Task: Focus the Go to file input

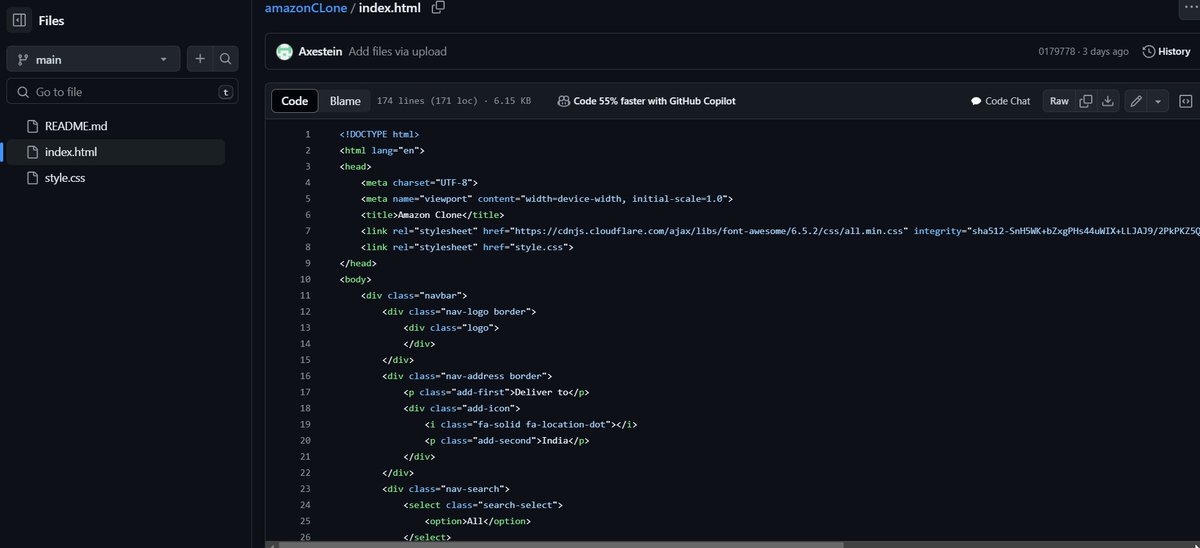Action: pyautogui.click(x=123, y=92)
